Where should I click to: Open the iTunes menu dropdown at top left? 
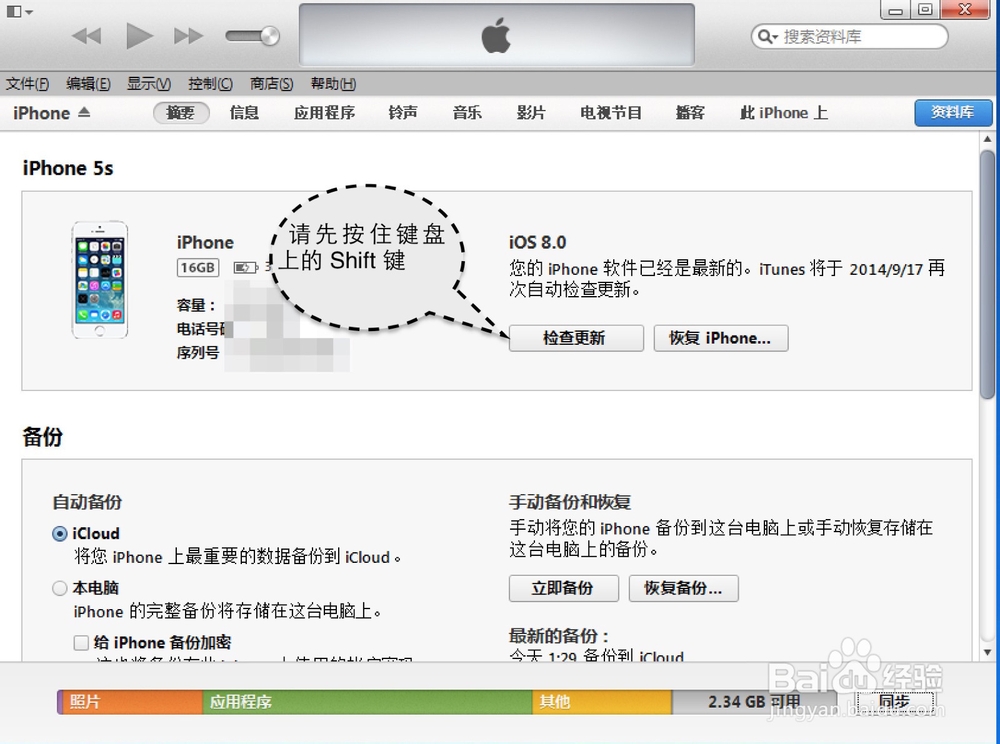[x=18, y=10]
